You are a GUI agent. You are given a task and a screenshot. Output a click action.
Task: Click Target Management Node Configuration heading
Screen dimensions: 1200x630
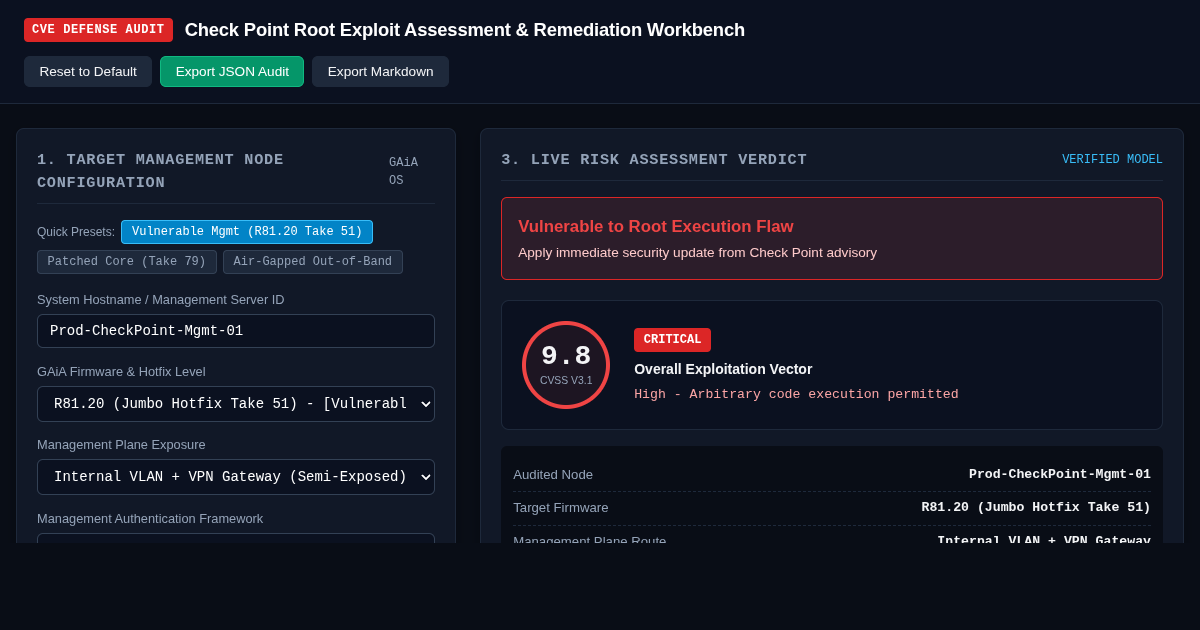pyautogui.click(x=161, y=172)
